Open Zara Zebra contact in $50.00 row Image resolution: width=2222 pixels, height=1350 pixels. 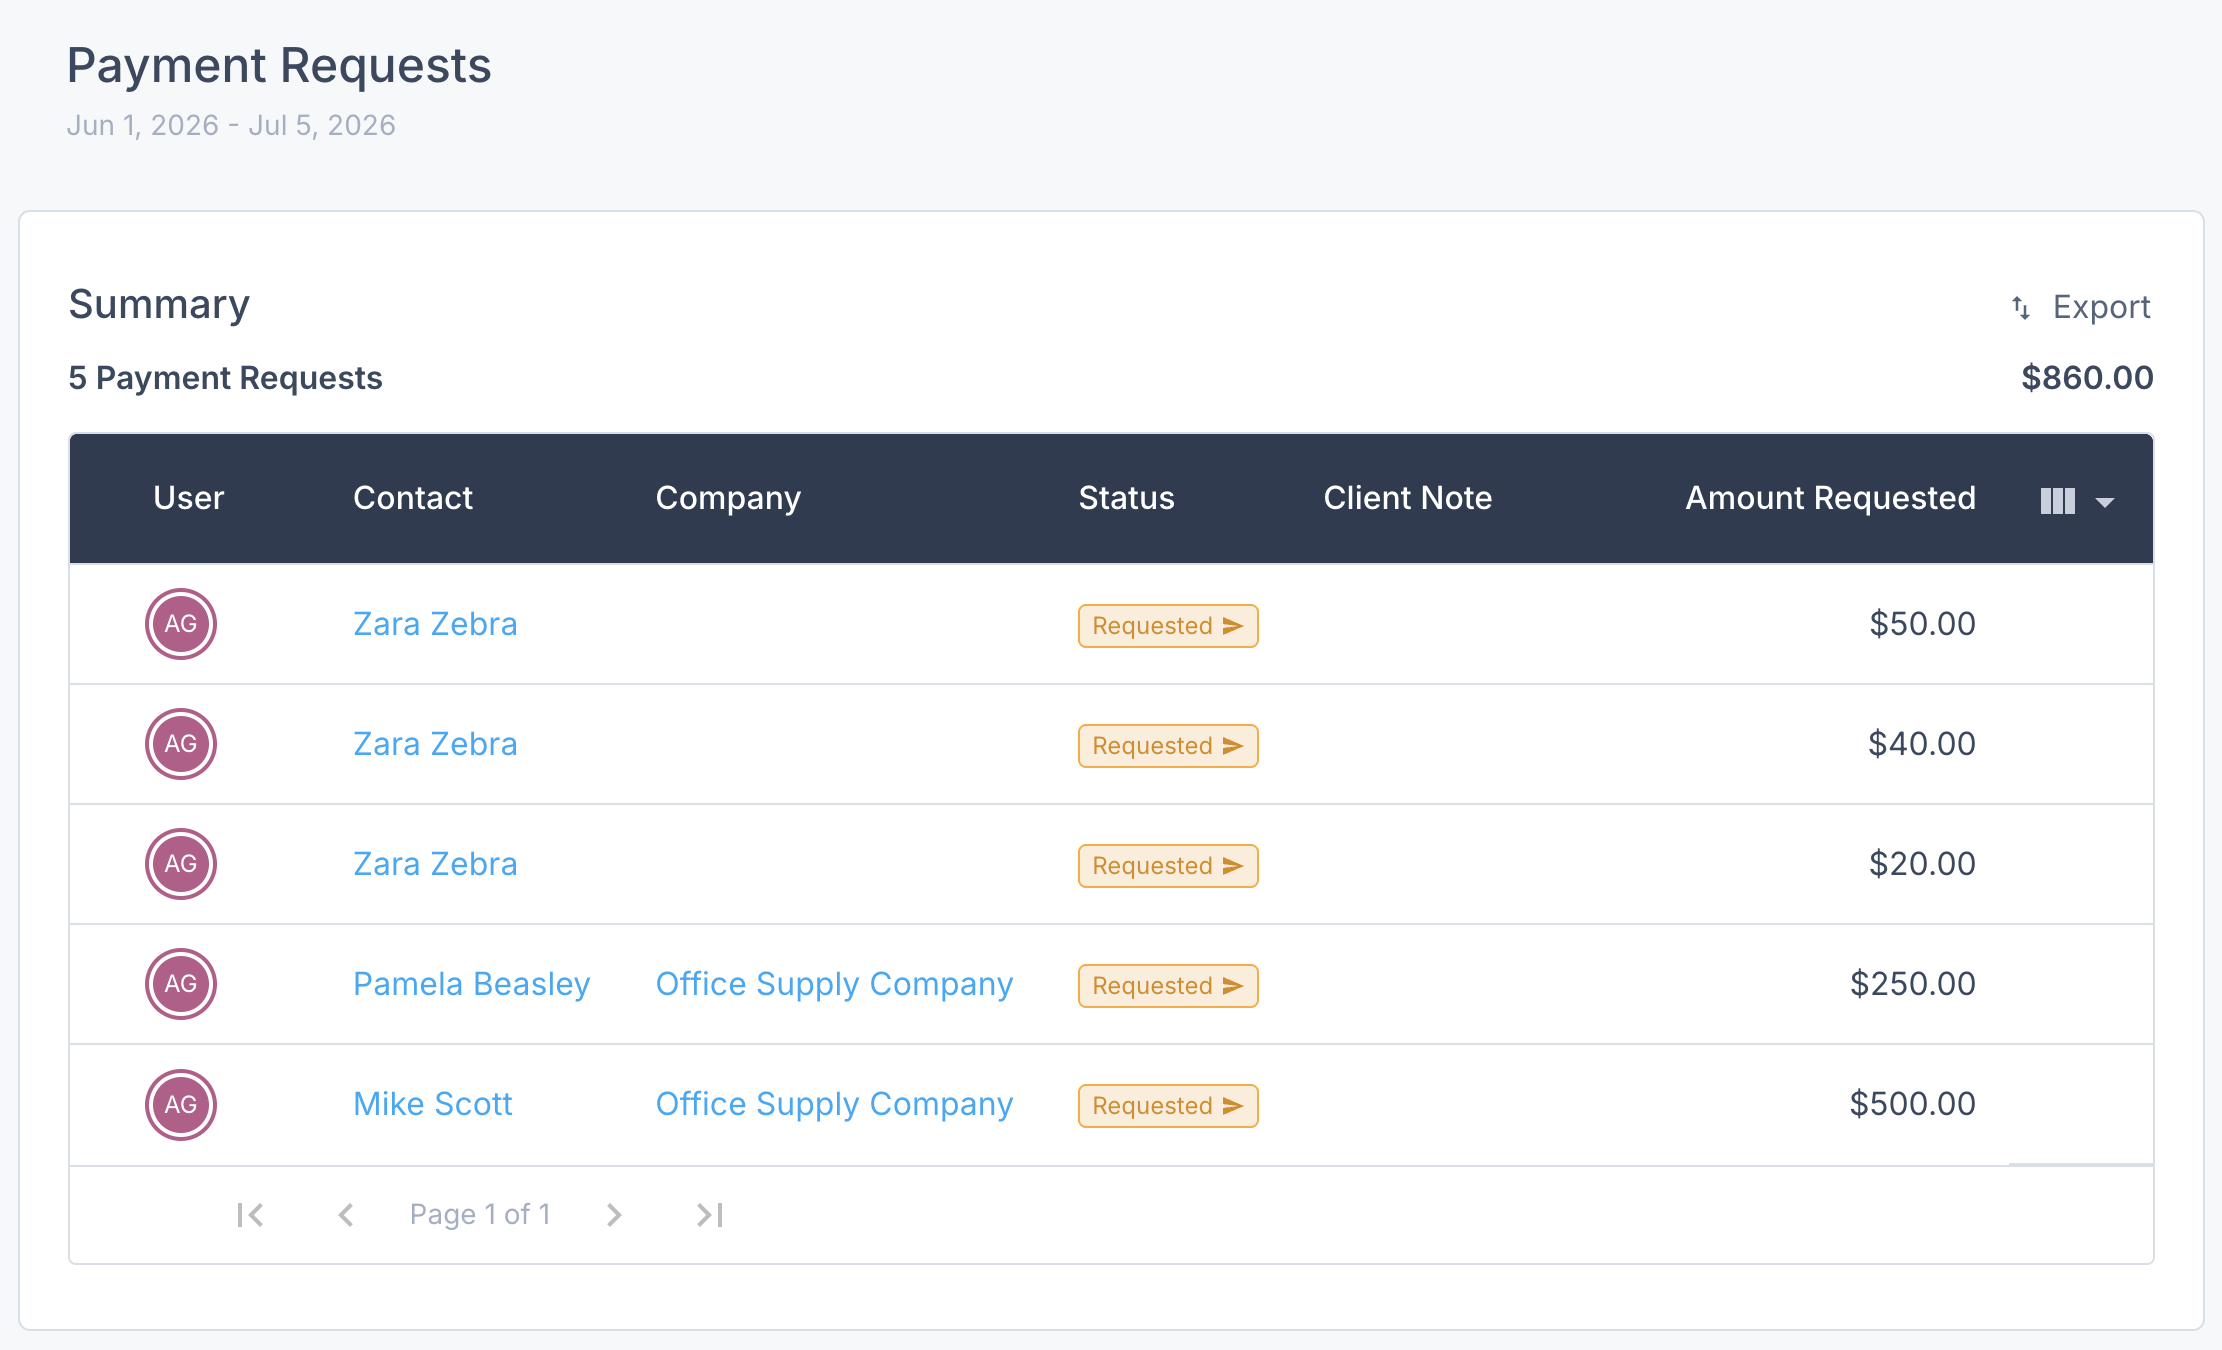(435, 624)
